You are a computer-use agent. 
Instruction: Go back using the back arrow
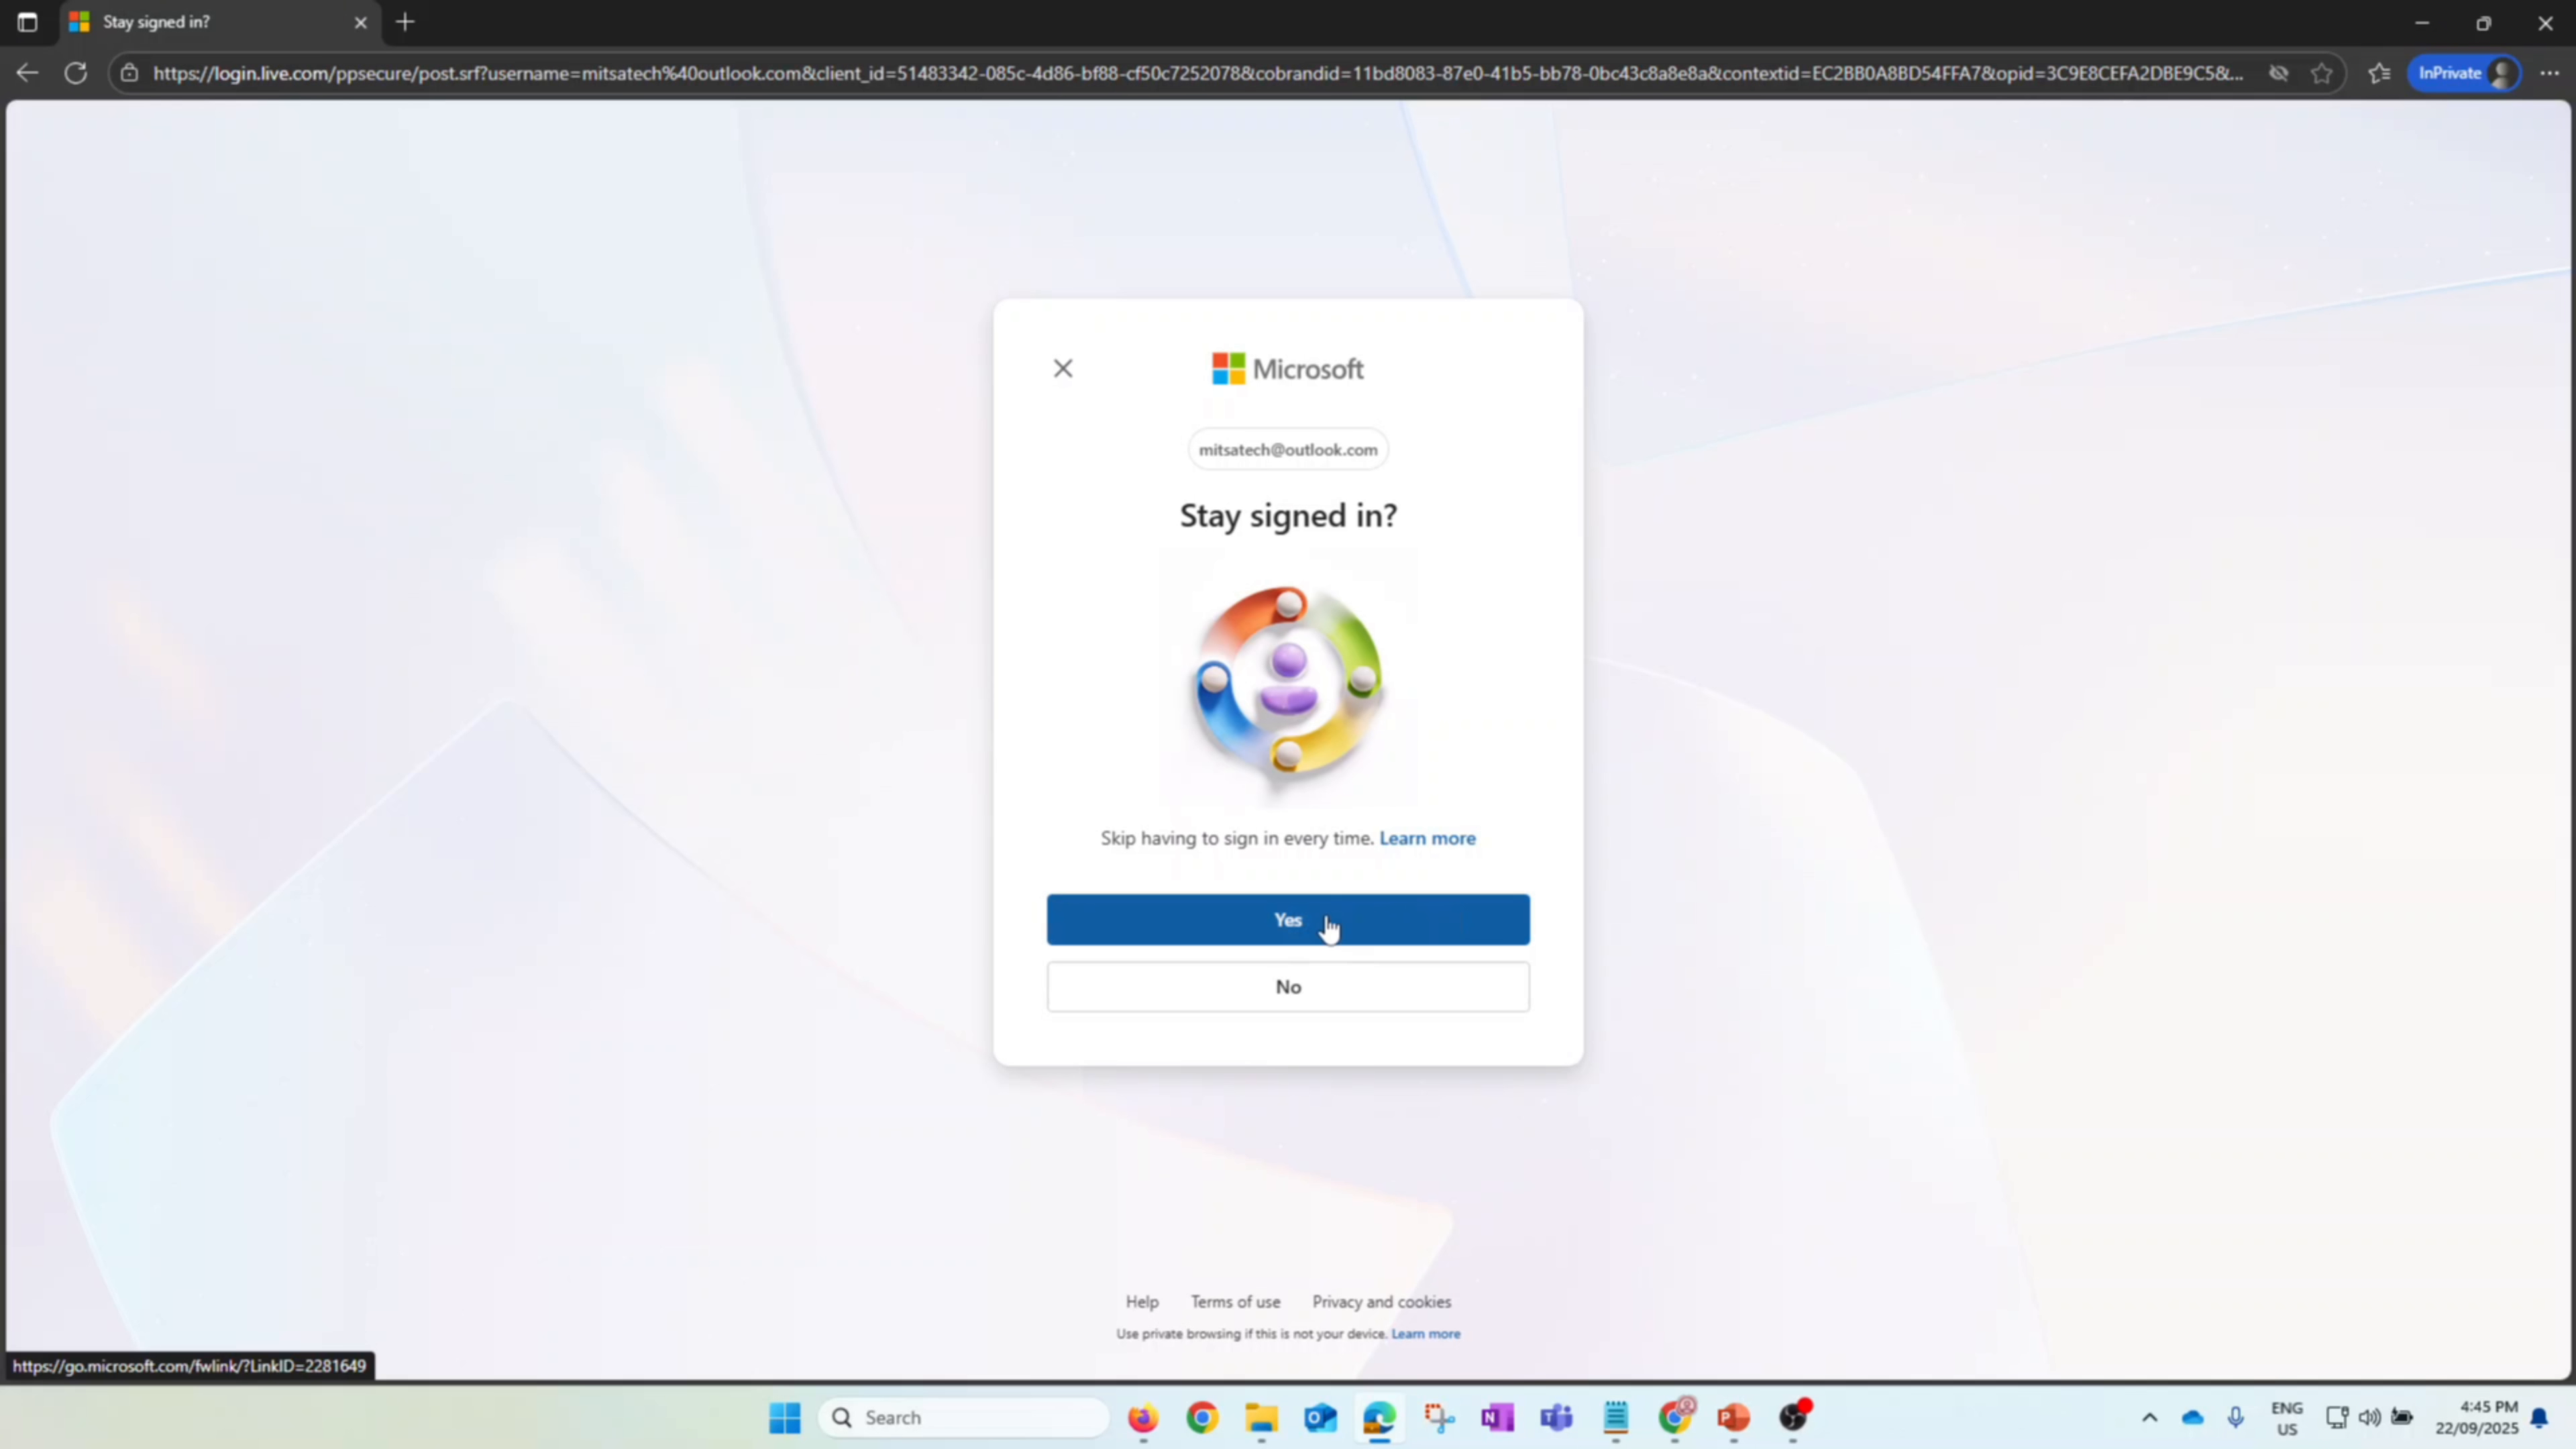[26, 72]
